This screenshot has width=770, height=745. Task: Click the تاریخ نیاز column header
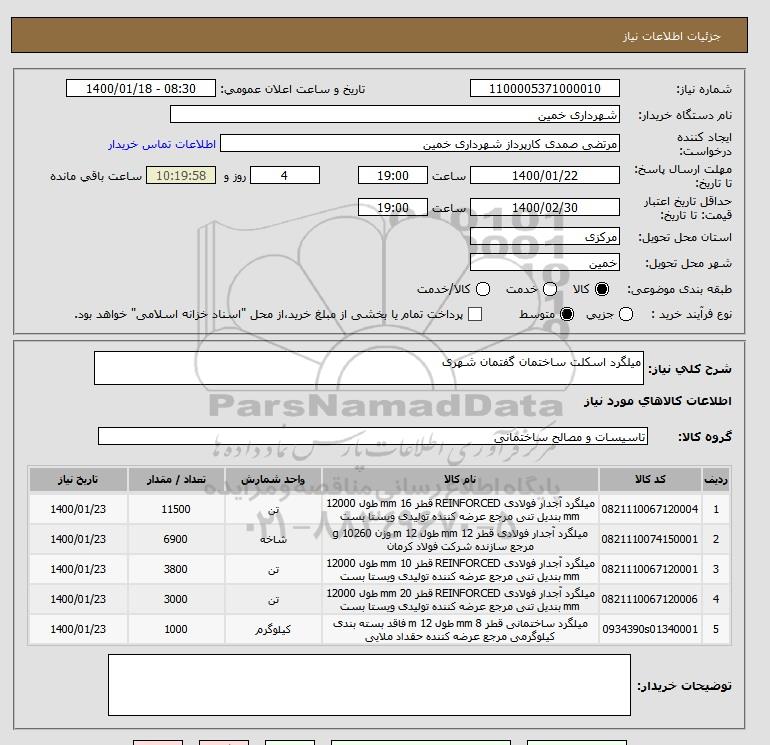pos(78,479)
